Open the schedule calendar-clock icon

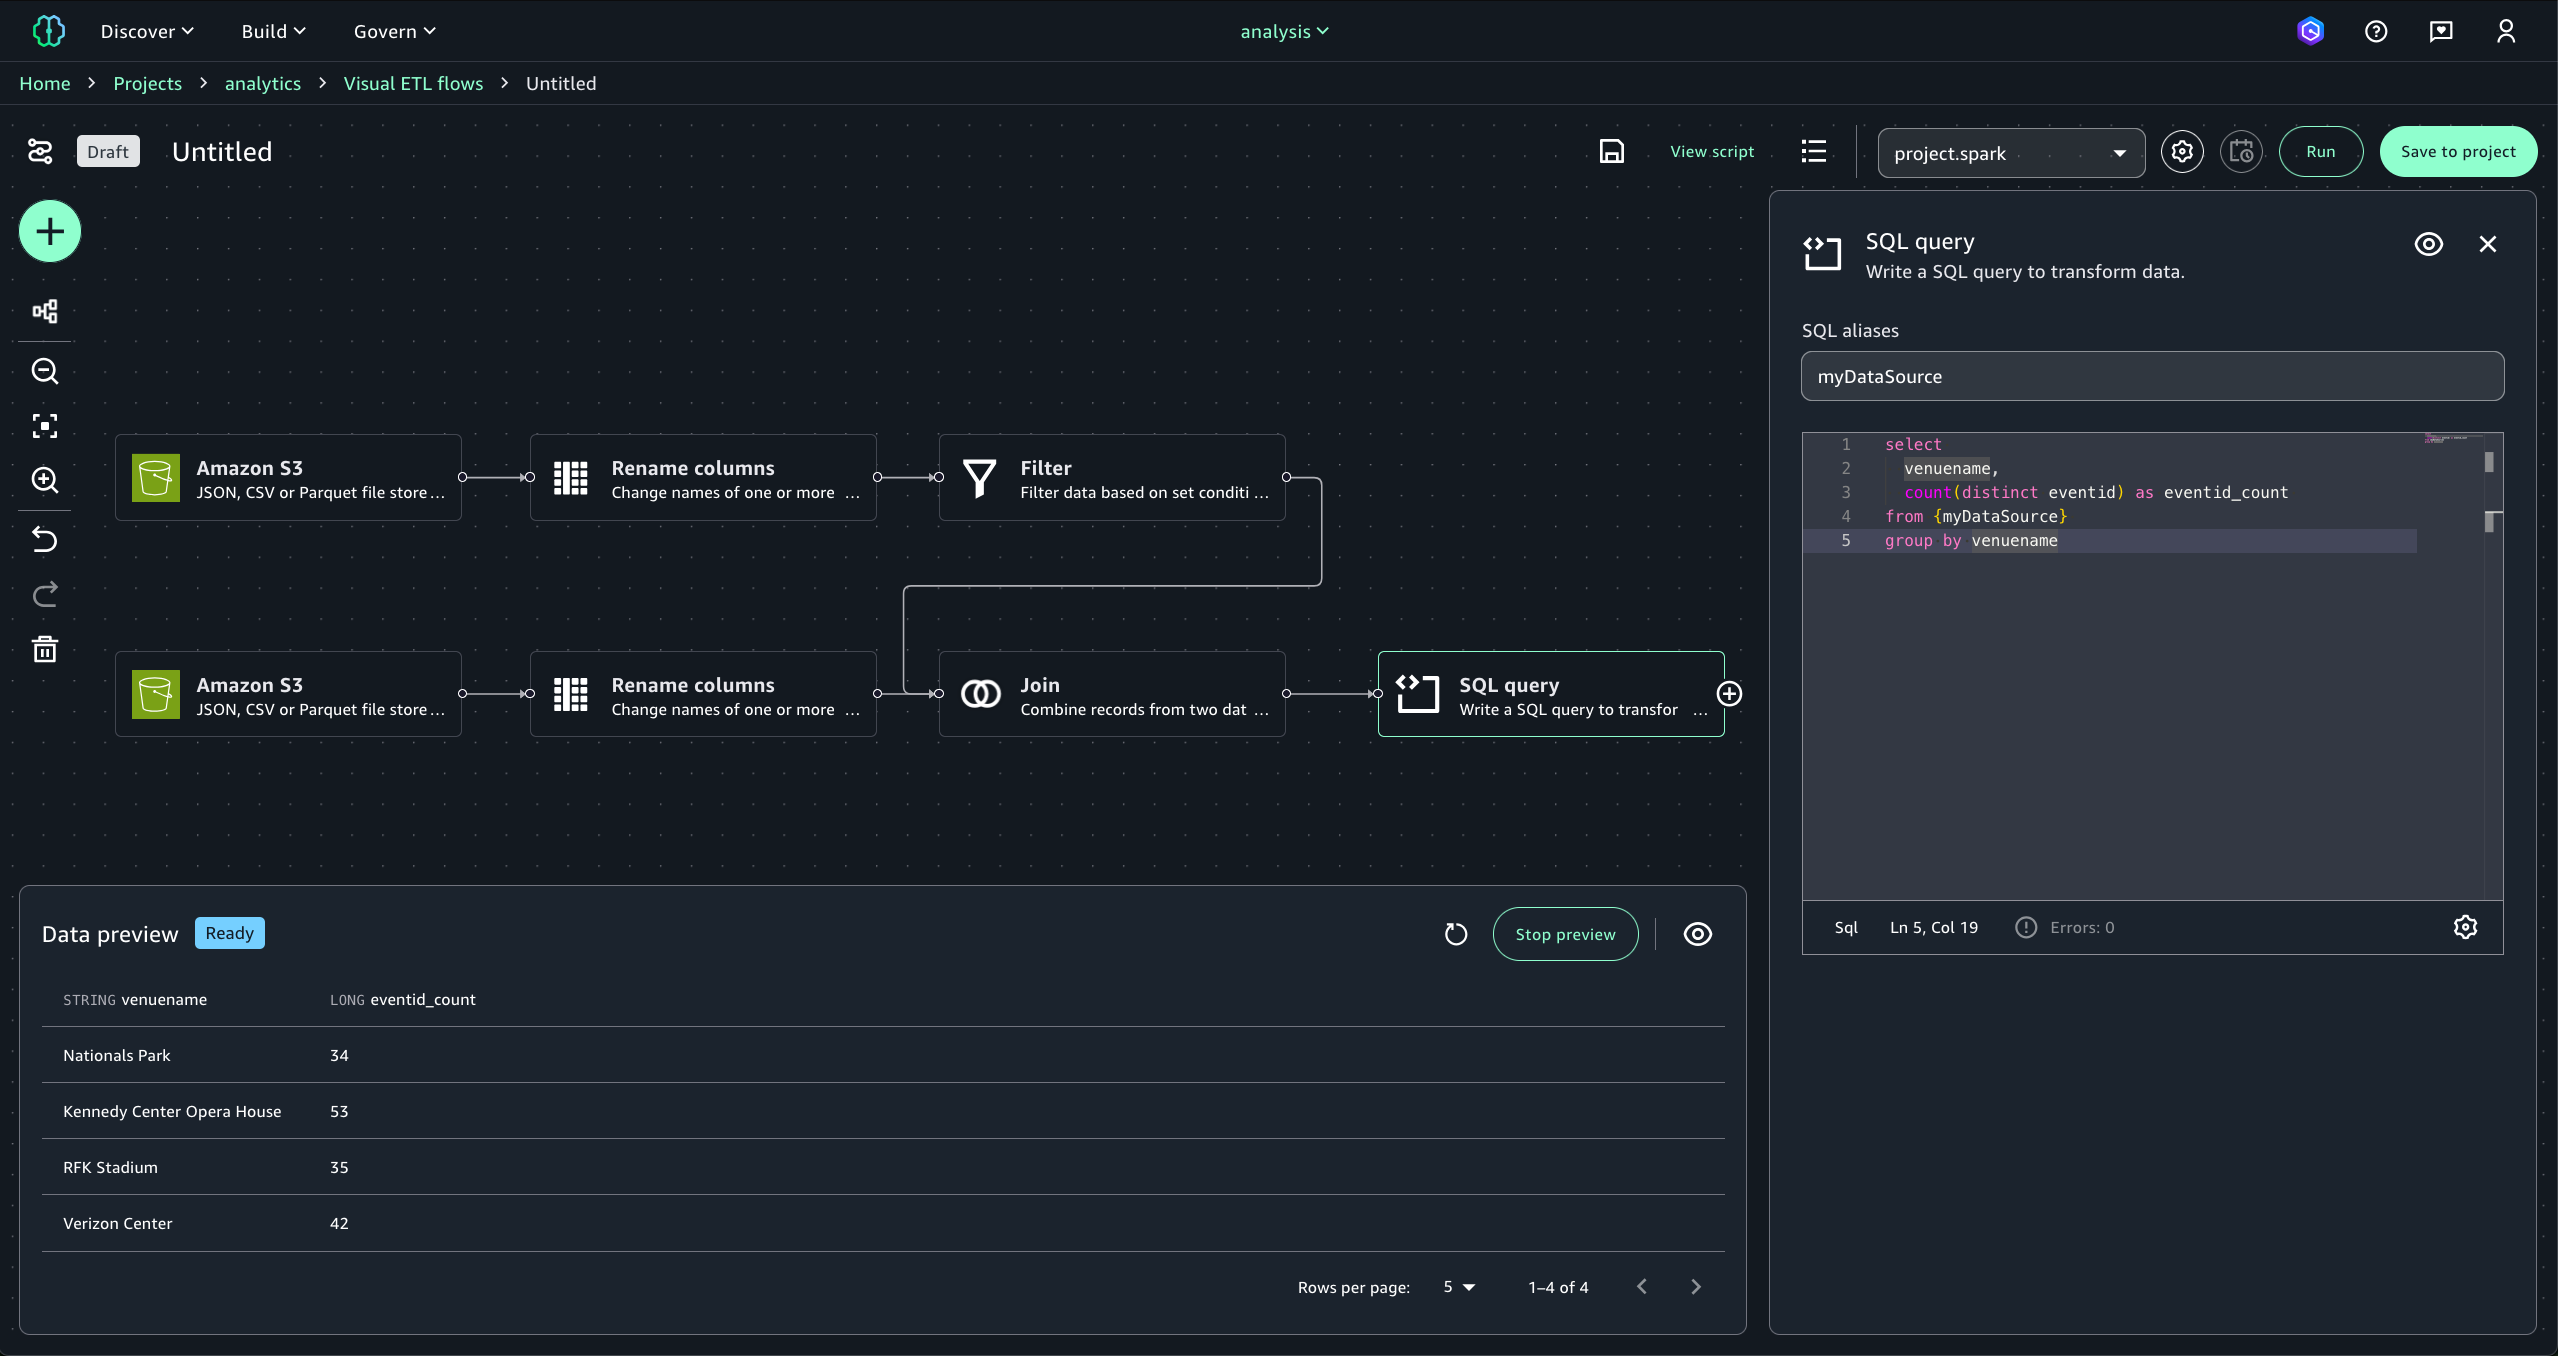(x=2241, y=152)
